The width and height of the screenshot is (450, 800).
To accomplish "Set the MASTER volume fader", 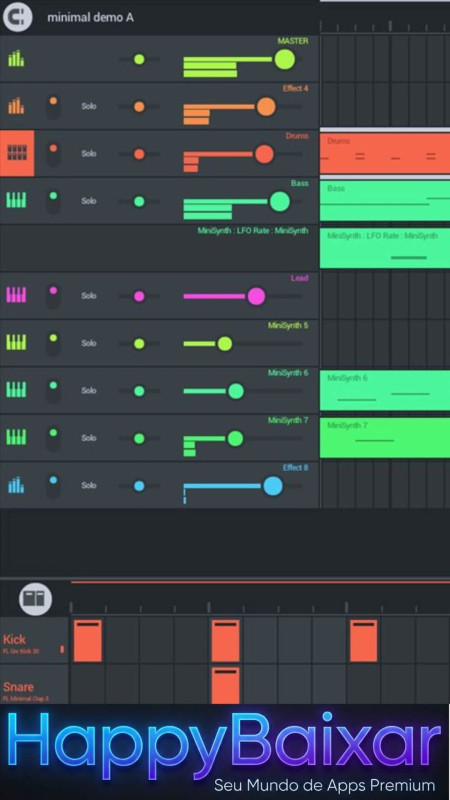I will tap(284, 60).
